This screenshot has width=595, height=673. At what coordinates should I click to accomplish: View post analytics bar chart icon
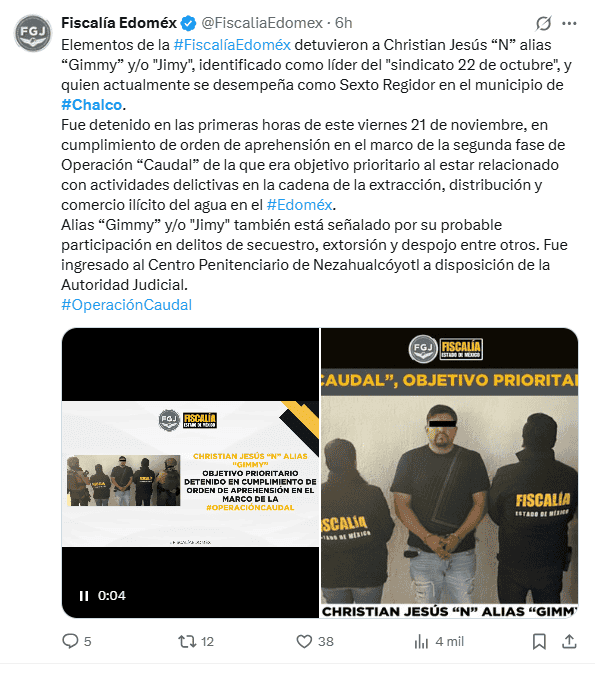click(x=421, y=642)
